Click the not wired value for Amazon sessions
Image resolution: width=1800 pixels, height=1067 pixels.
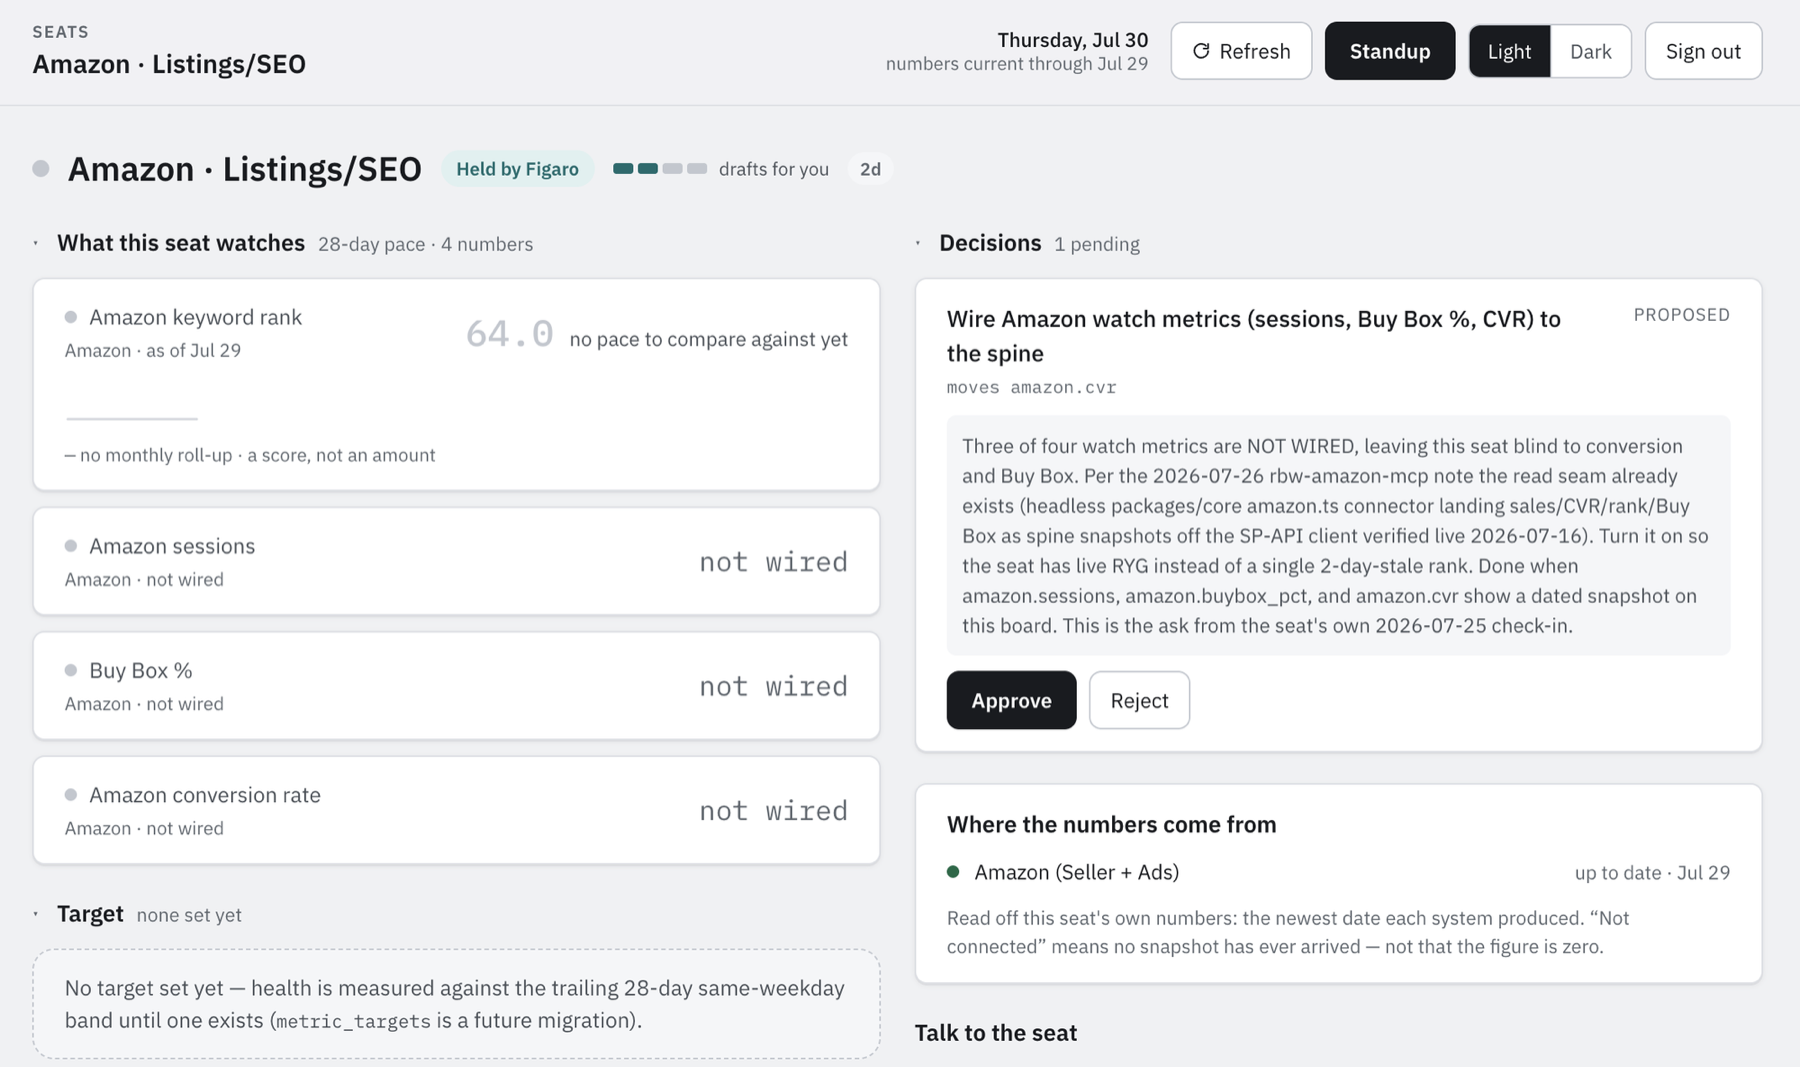773,562
